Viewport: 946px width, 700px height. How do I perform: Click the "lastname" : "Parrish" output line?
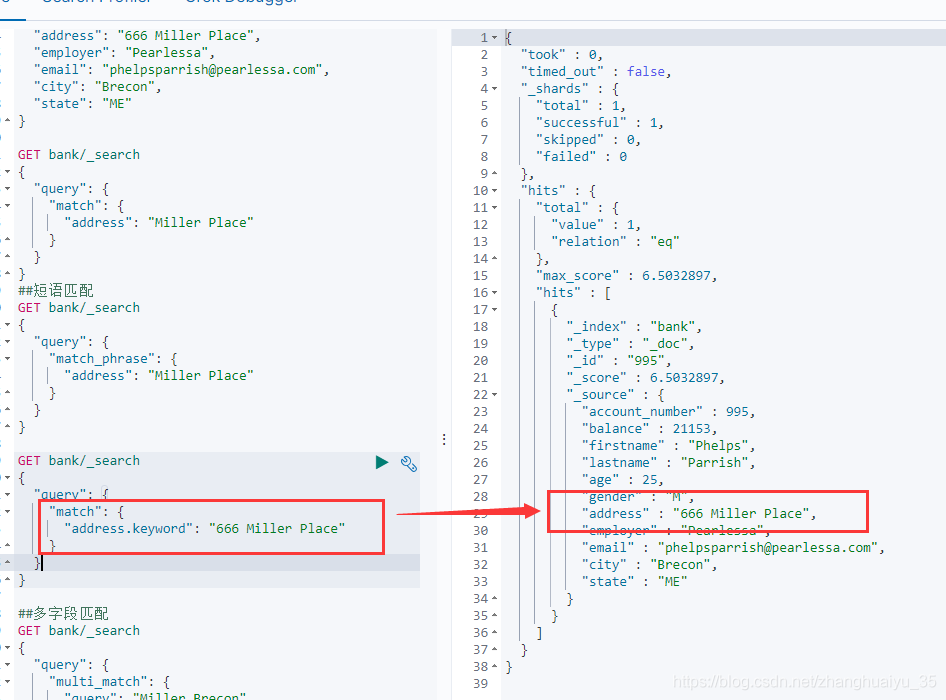668,462
